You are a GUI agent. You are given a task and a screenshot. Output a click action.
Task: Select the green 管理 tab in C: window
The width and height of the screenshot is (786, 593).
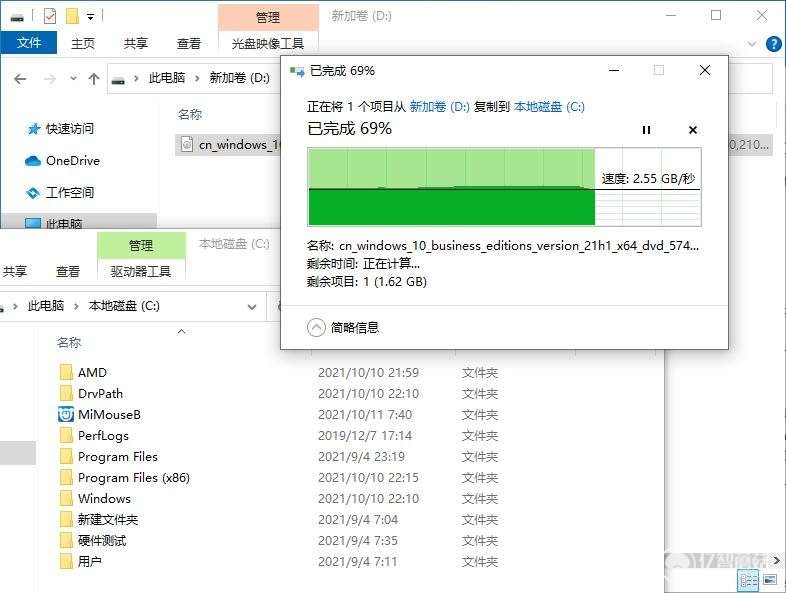point(141,246)
